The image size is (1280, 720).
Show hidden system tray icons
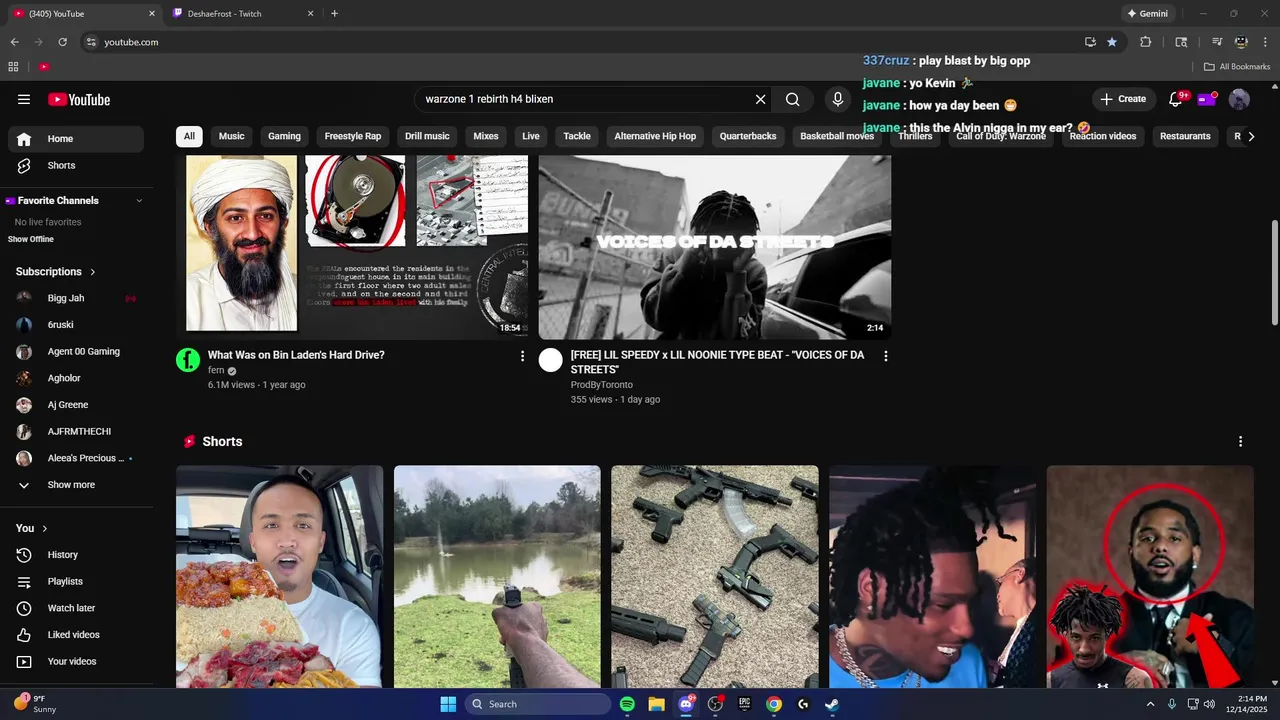[1150, 704]
